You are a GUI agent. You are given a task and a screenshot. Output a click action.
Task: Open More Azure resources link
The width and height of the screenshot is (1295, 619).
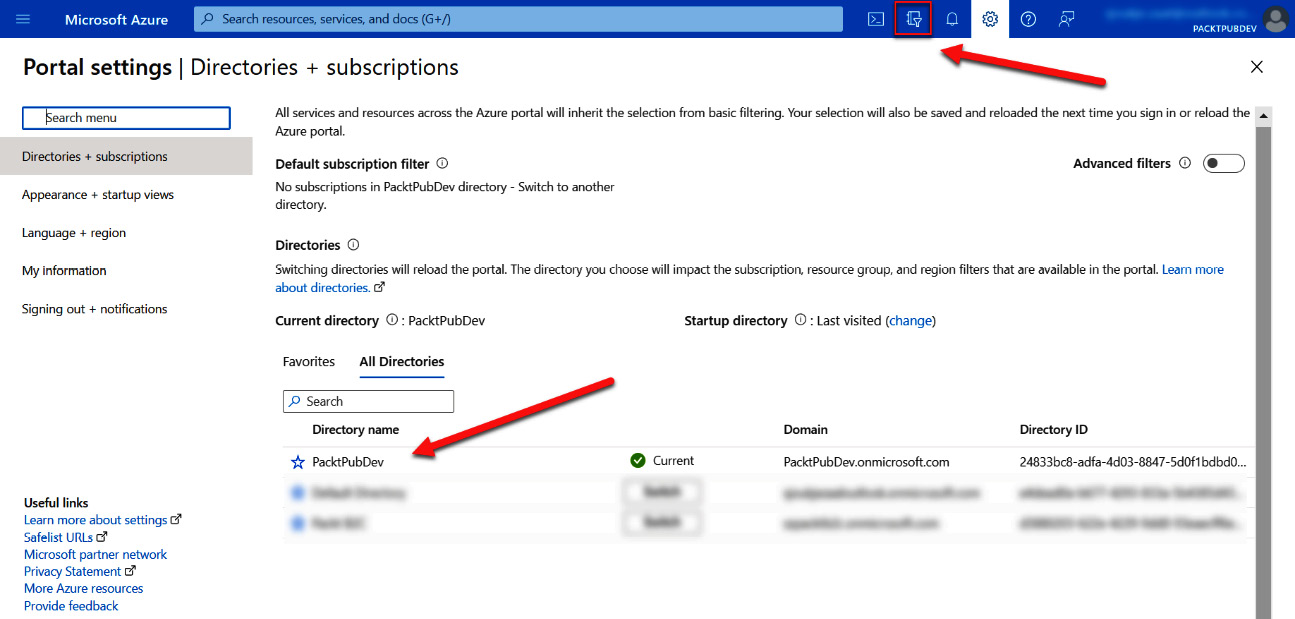(x=84, y=588)
